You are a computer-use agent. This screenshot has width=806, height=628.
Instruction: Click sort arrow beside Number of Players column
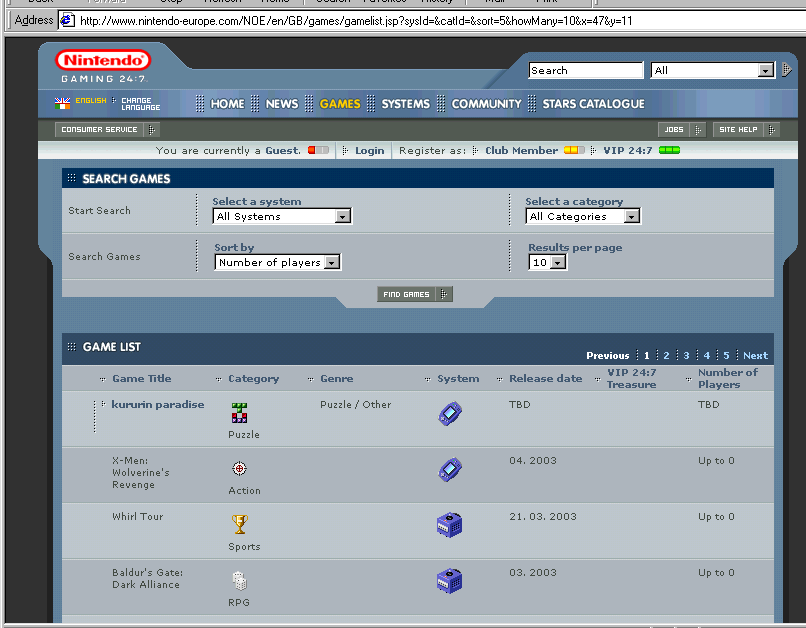click(689, 379)
